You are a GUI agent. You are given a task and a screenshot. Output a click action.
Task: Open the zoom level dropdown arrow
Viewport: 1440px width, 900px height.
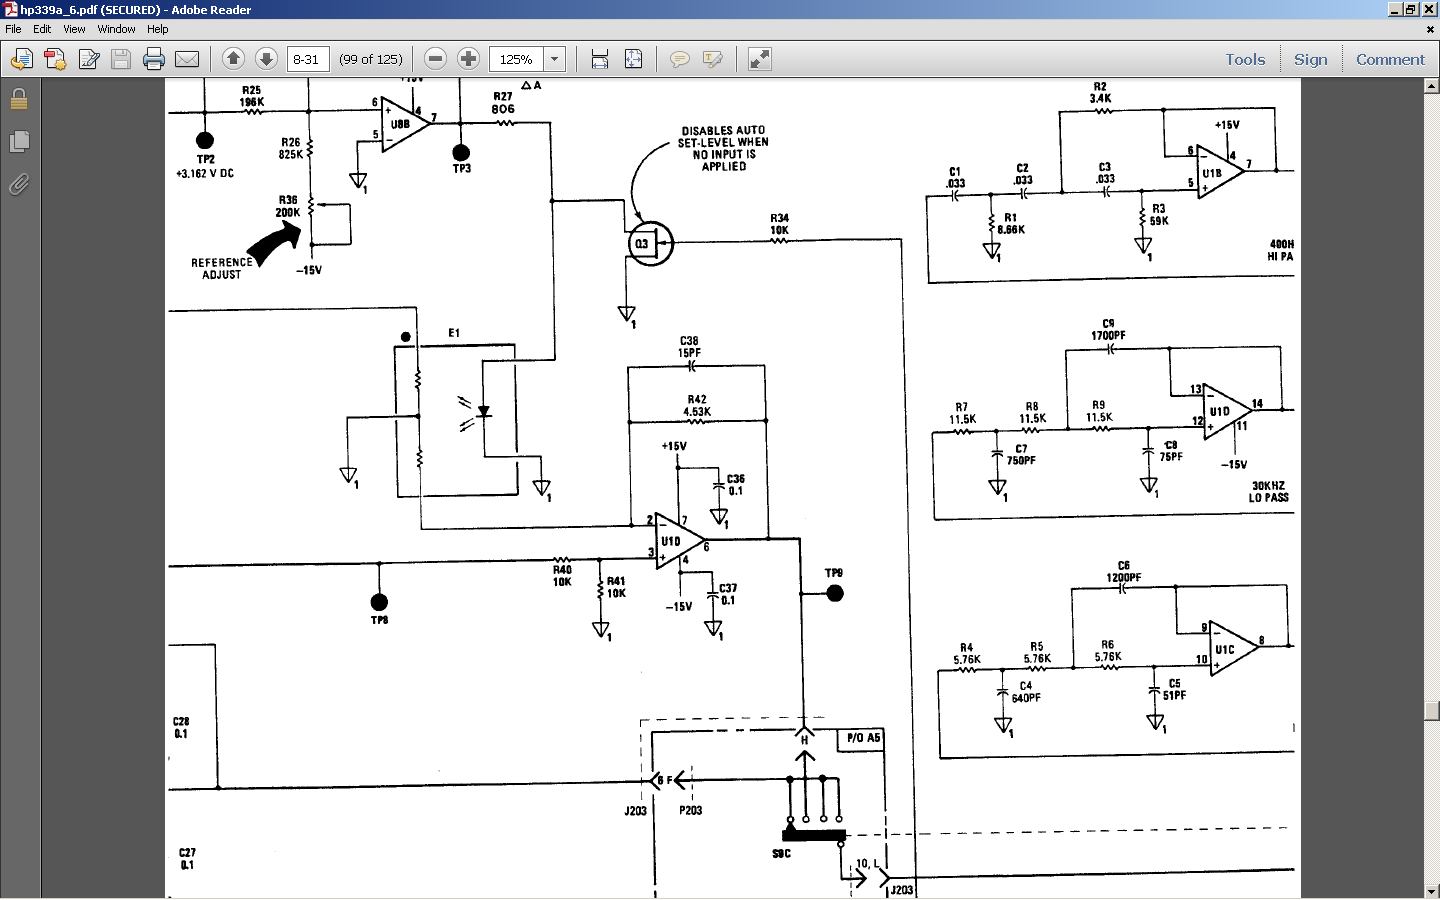pos(554,59)
